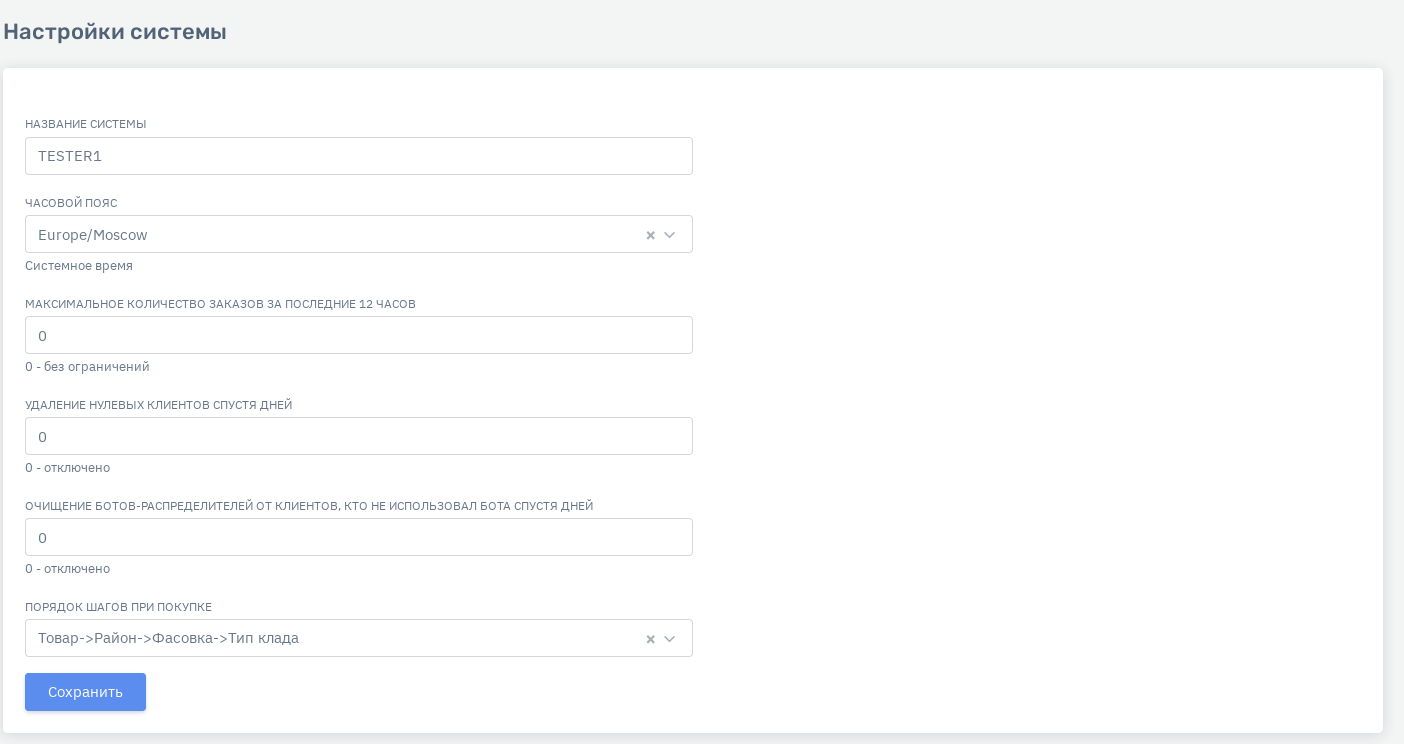This screenshot has height=744, width=1404.
Task: Expand the Порядок шагов при покупке arrow
Action: 670,639
